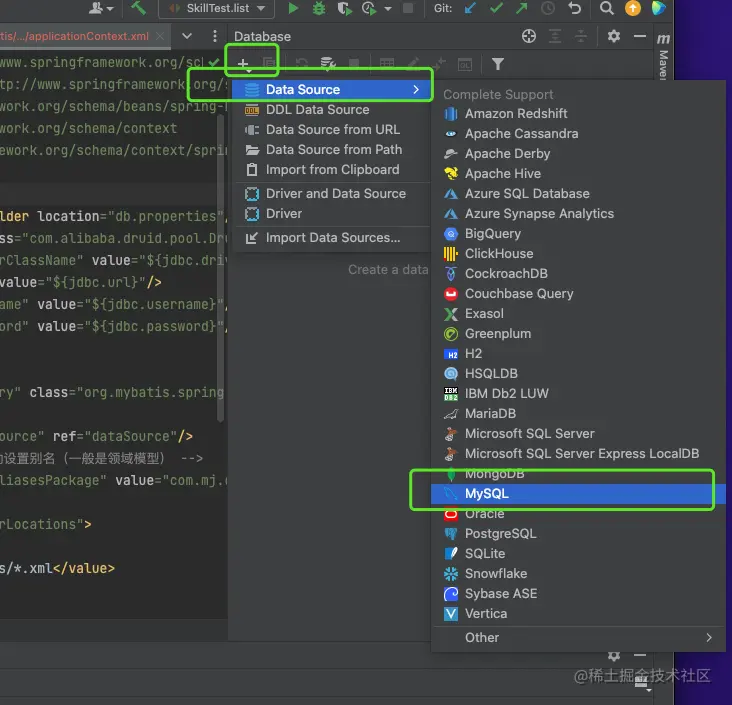The height and width of the screenshot is (705, 732).
Task: Git update project blue arrow
Action: click(x=471, y=8)
